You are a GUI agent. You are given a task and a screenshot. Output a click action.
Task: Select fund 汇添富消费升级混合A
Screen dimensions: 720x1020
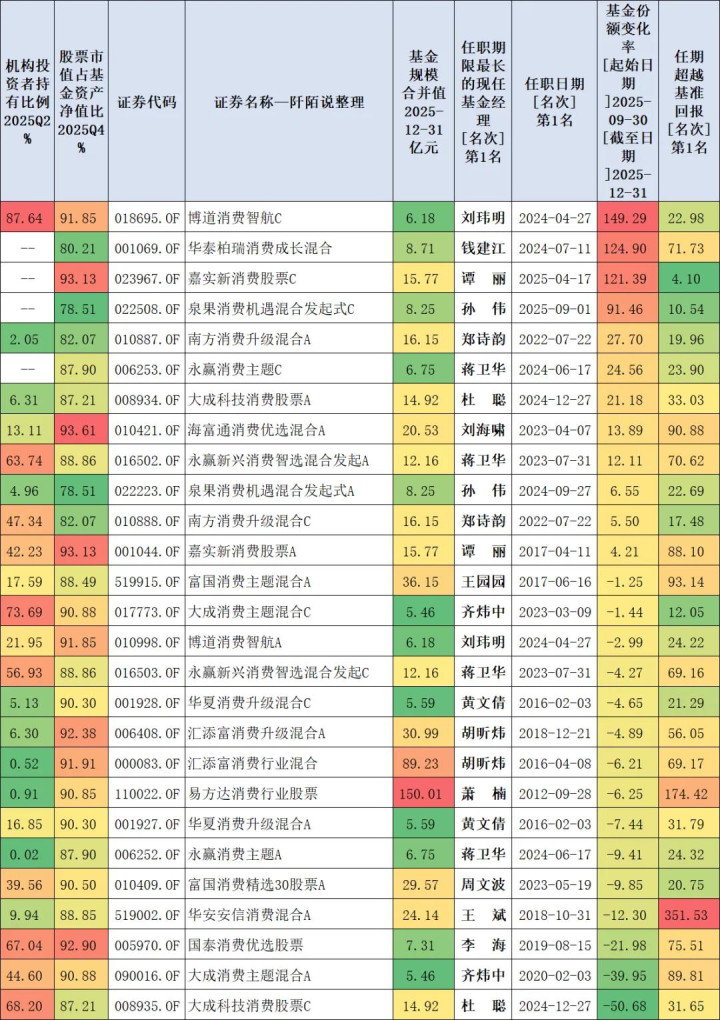256,733
